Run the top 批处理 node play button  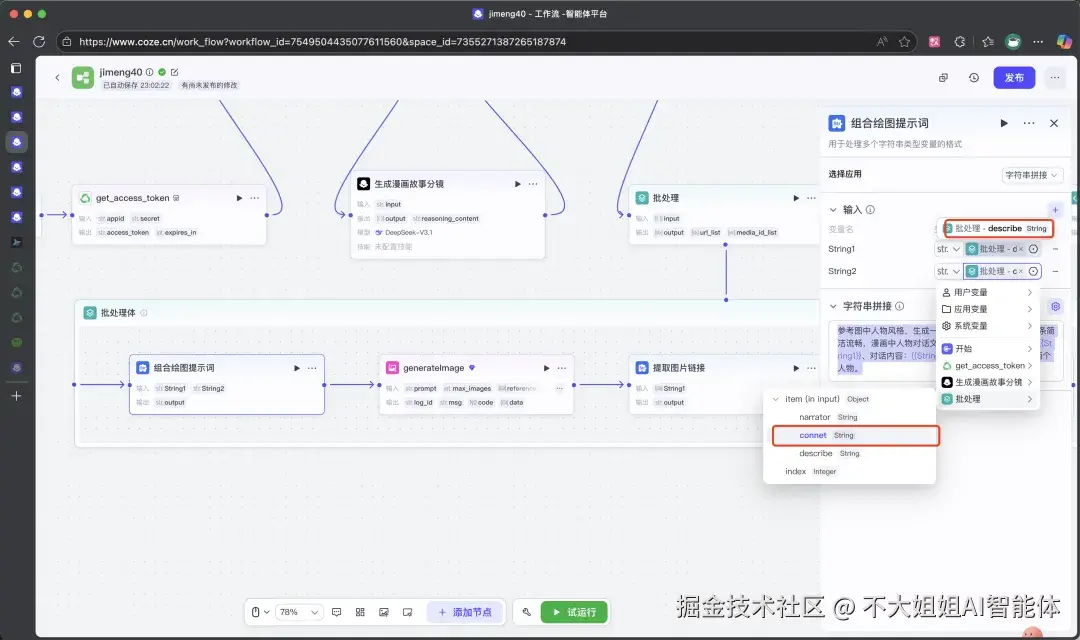(x=796, y=198)
